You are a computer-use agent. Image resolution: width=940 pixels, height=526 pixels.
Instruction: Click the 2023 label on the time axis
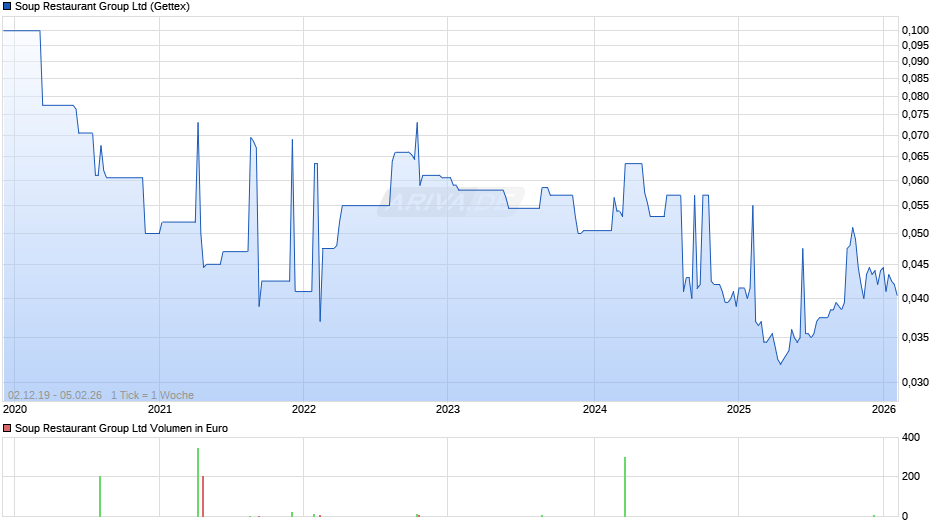click(448, 409)
